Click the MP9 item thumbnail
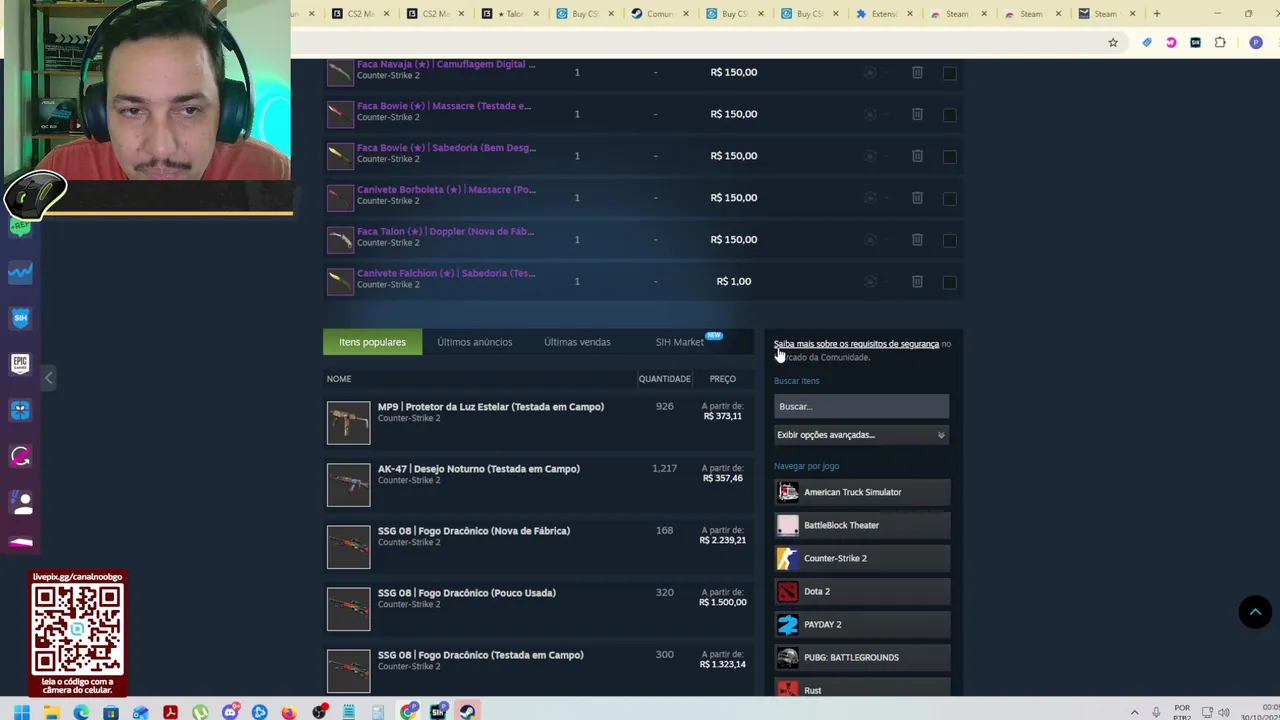Viewport: 1280px width, 720px height. coord(348,422)
